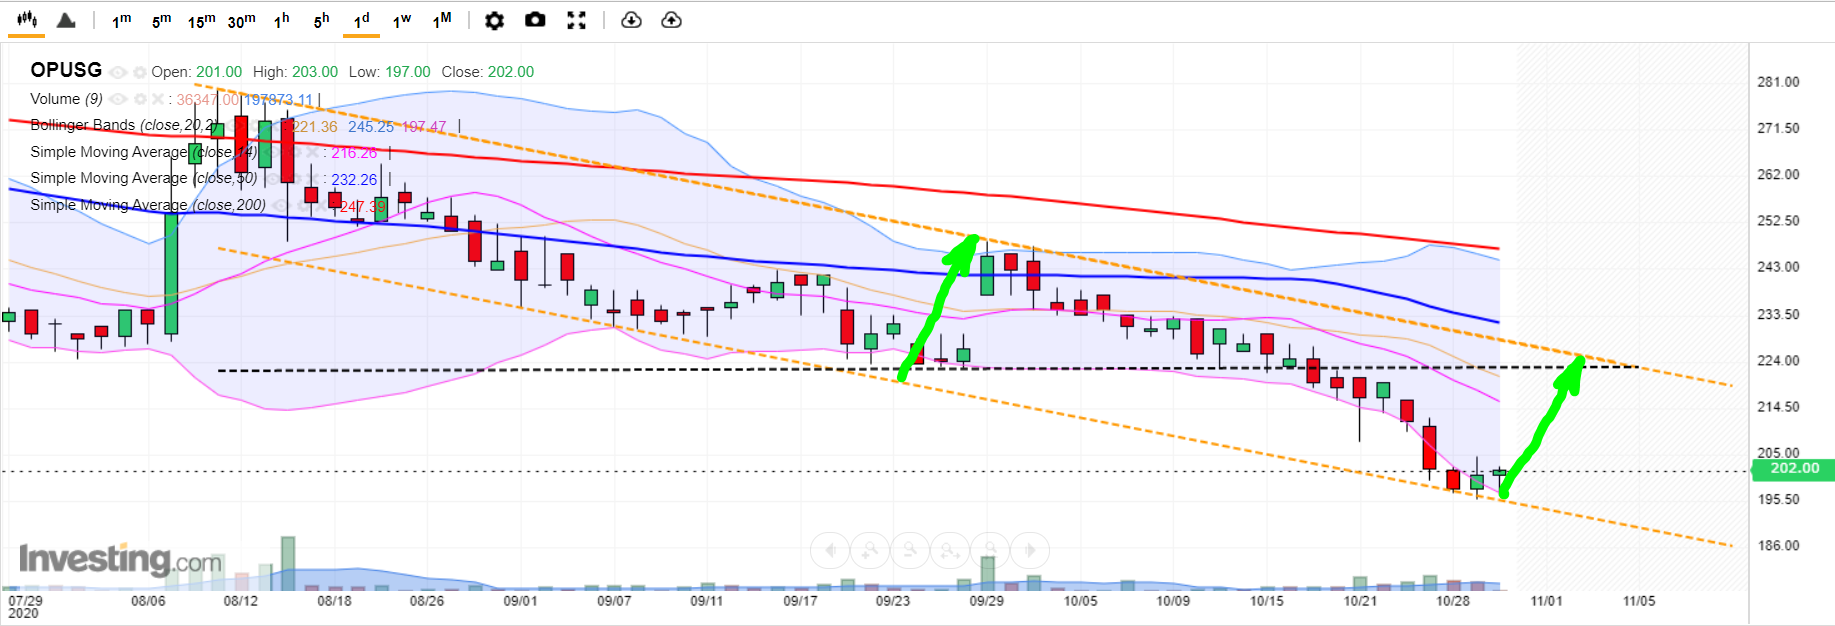Click the 224.00 price axis label
Screen dimensions: 1835x626
[1778, 361]
